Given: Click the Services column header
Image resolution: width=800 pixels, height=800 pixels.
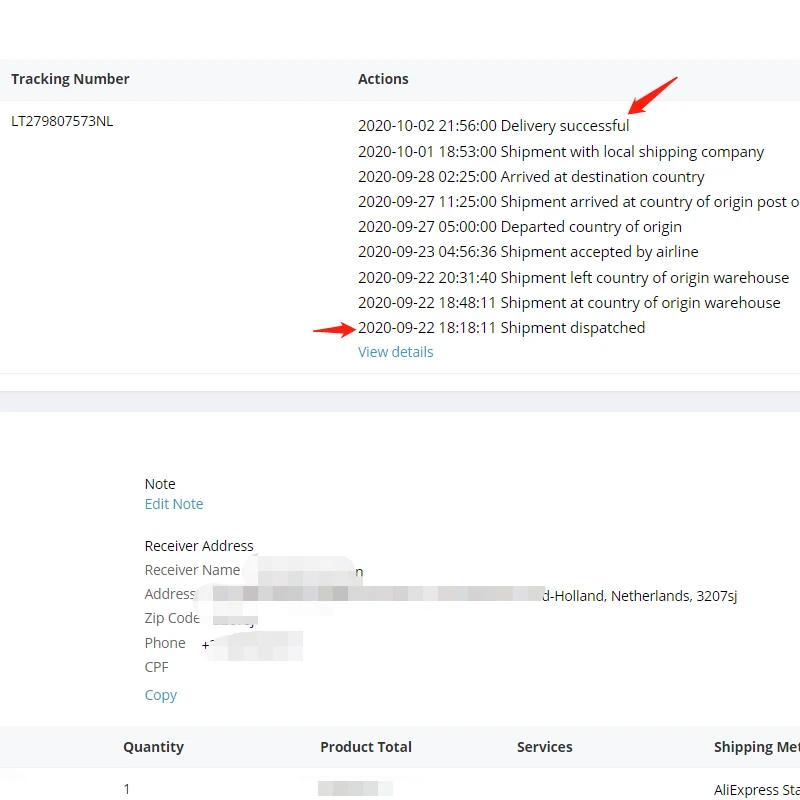Looking at the screenshot, I should (545, 747).
